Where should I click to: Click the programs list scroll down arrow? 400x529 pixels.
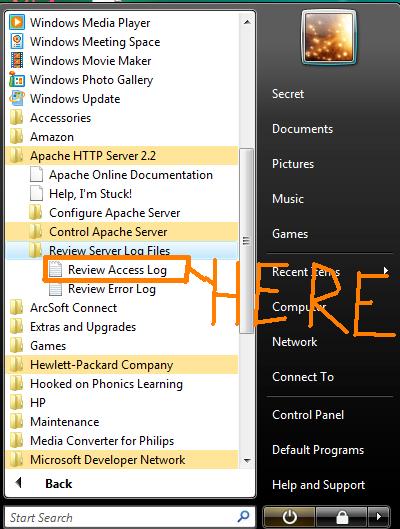coord(247,461)
